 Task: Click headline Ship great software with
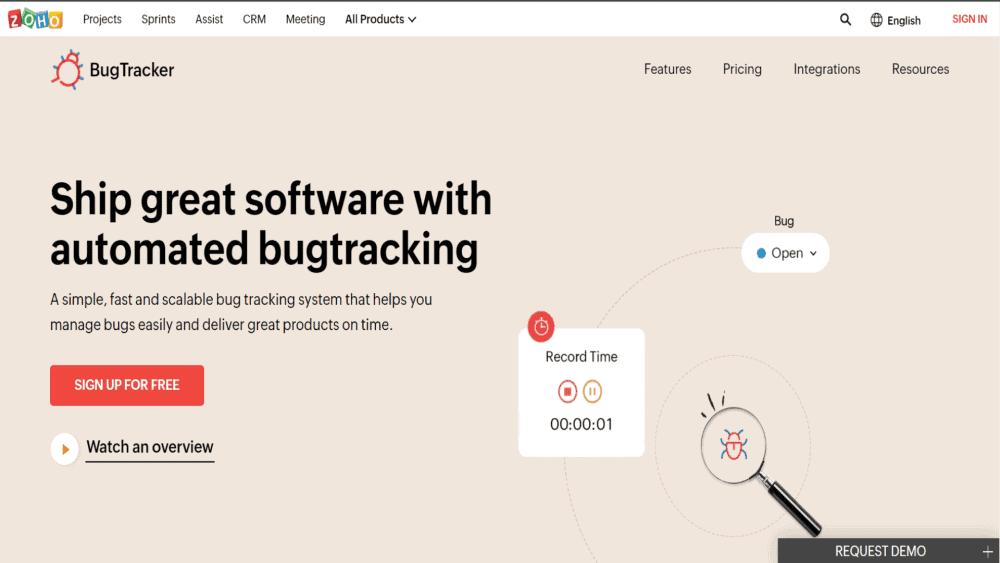click(x=271, y=199)
